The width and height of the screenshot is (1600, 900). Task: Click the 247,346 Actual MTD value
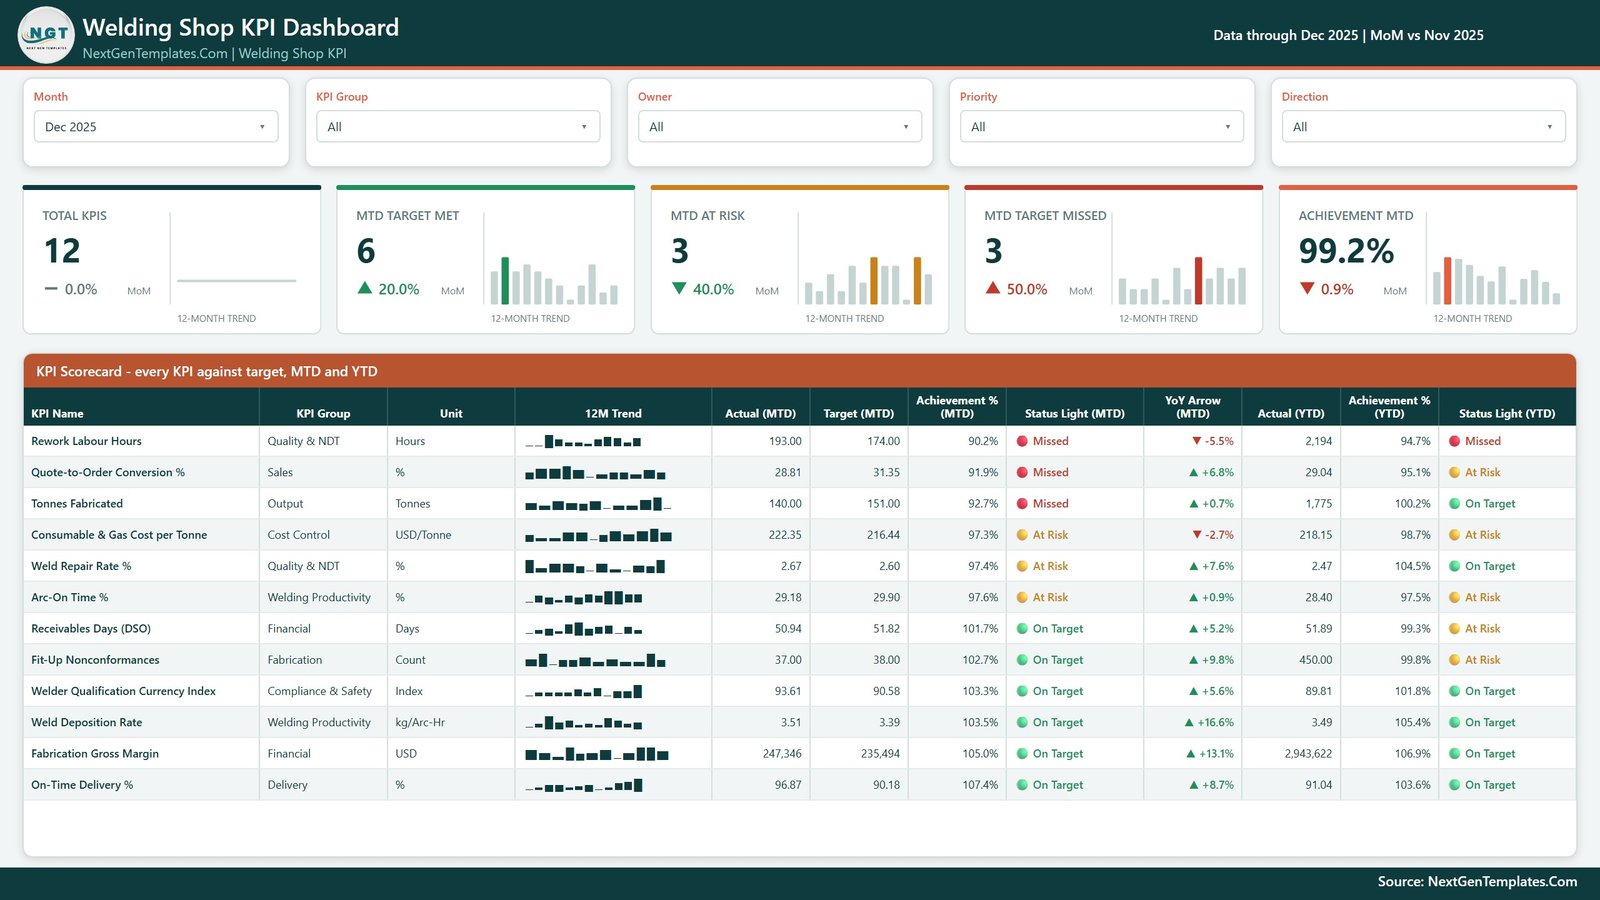point(782,754)
